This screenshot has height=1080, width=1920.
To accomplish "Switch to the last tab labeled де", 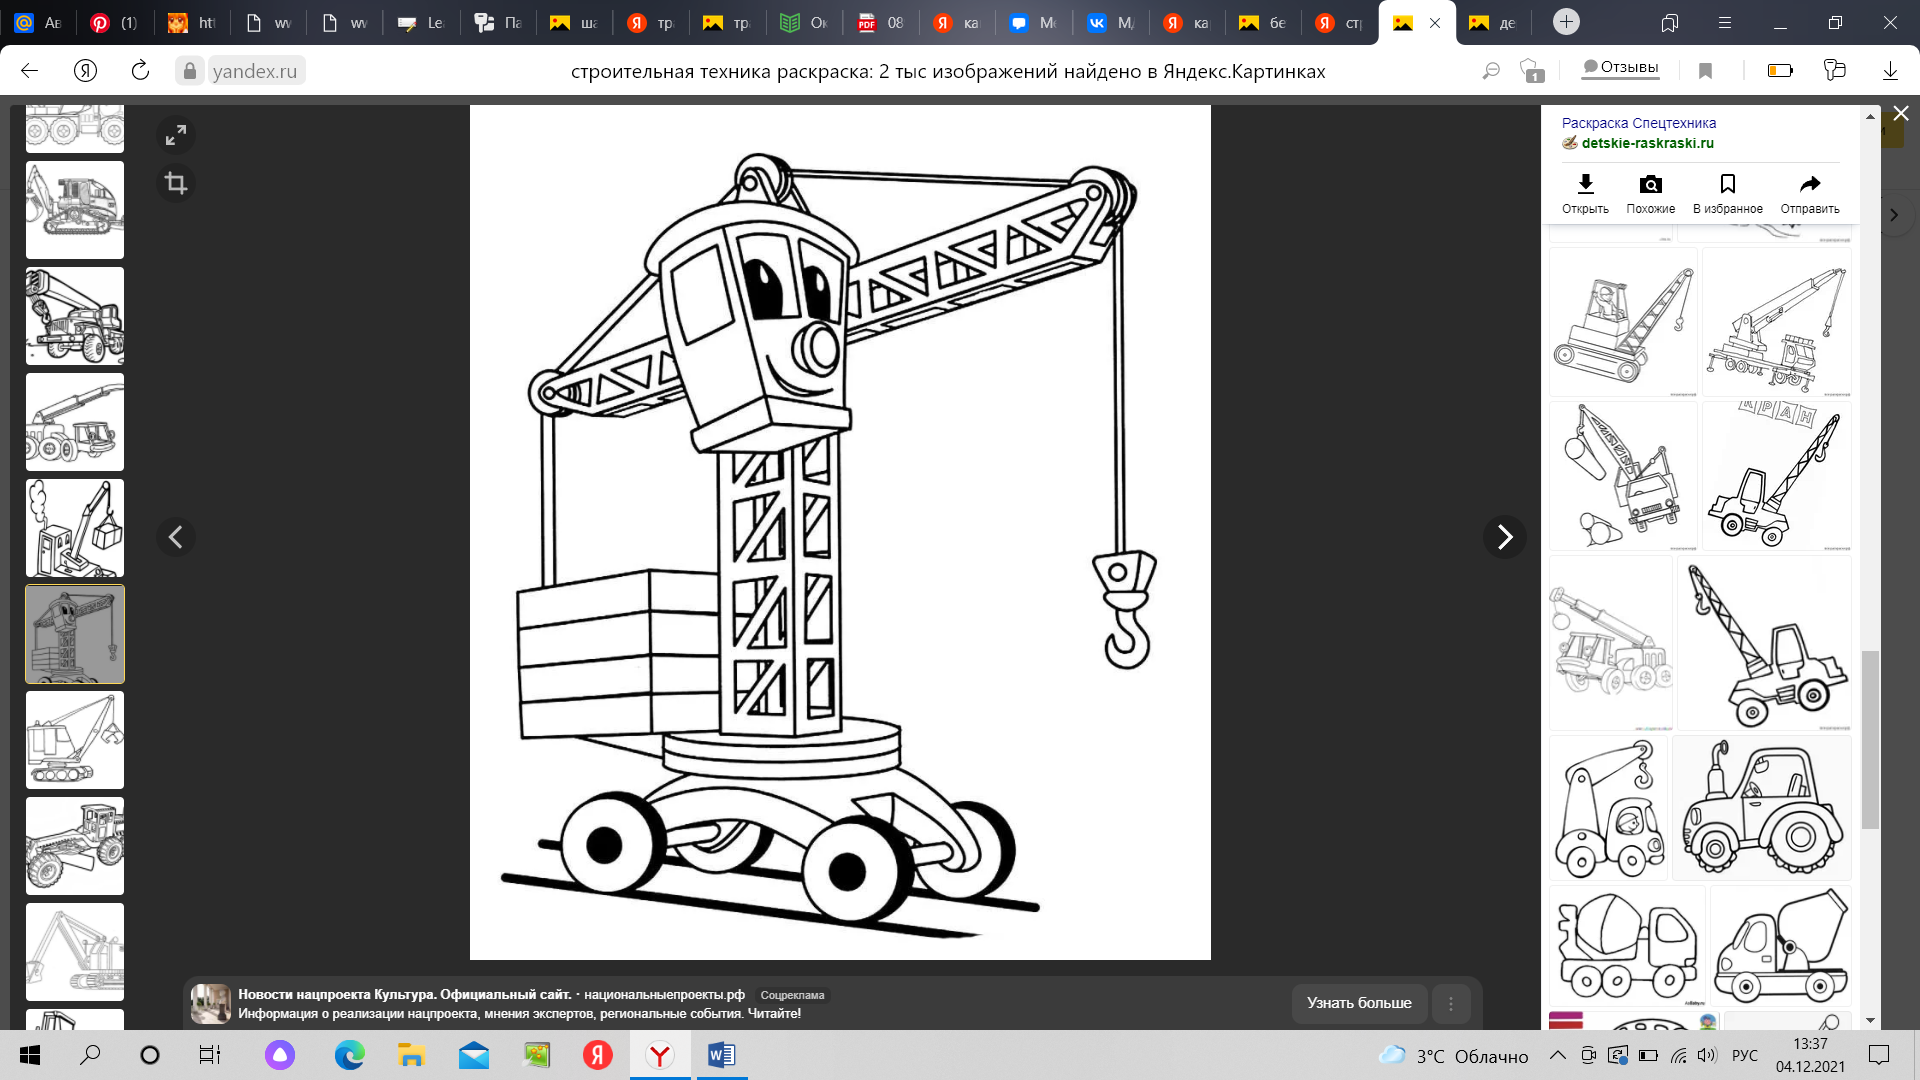I will tap(1493, 23).
